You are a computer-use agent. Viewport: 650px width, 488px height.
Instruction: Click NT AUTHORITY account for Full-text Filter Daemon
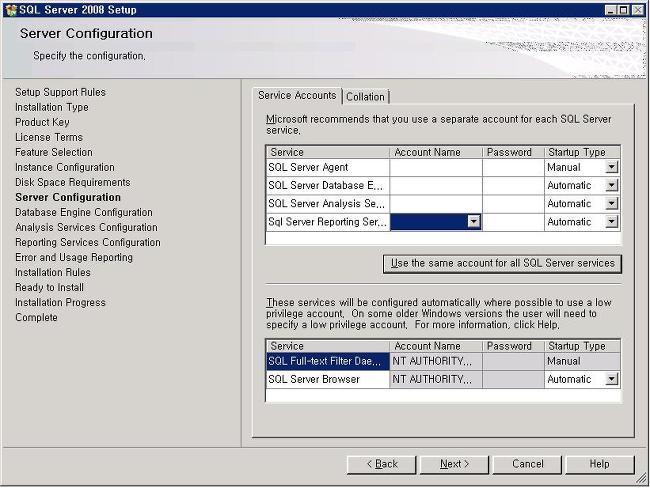click(x=436, y=361)
